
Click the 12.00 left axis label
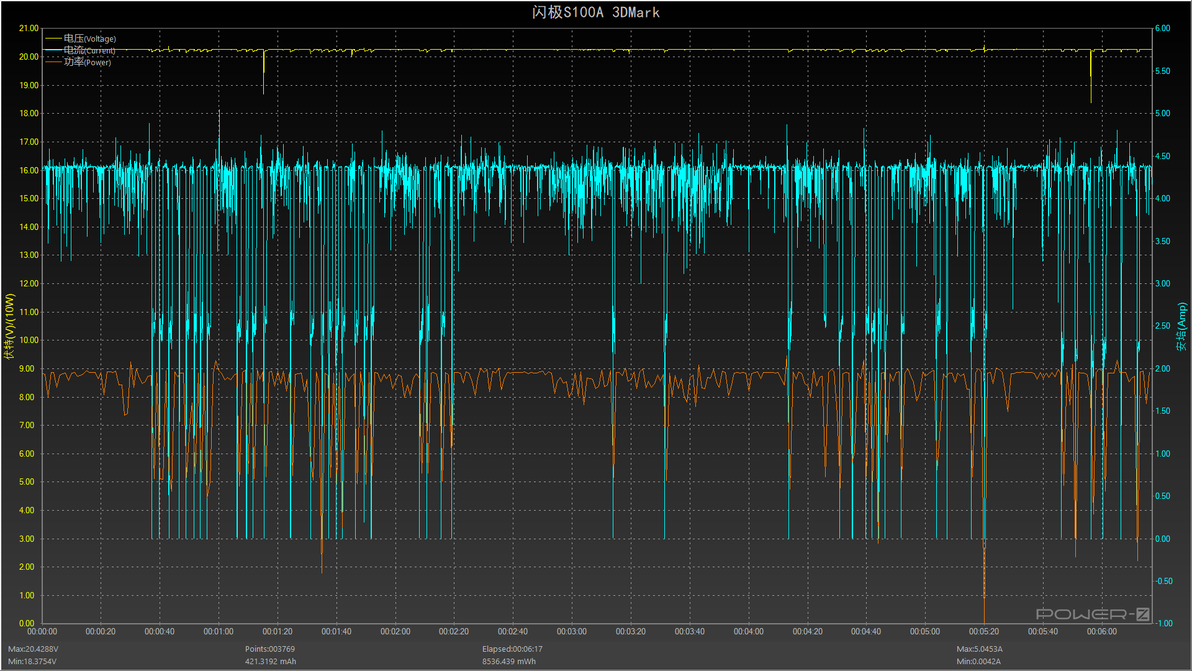tap(28, 283)
